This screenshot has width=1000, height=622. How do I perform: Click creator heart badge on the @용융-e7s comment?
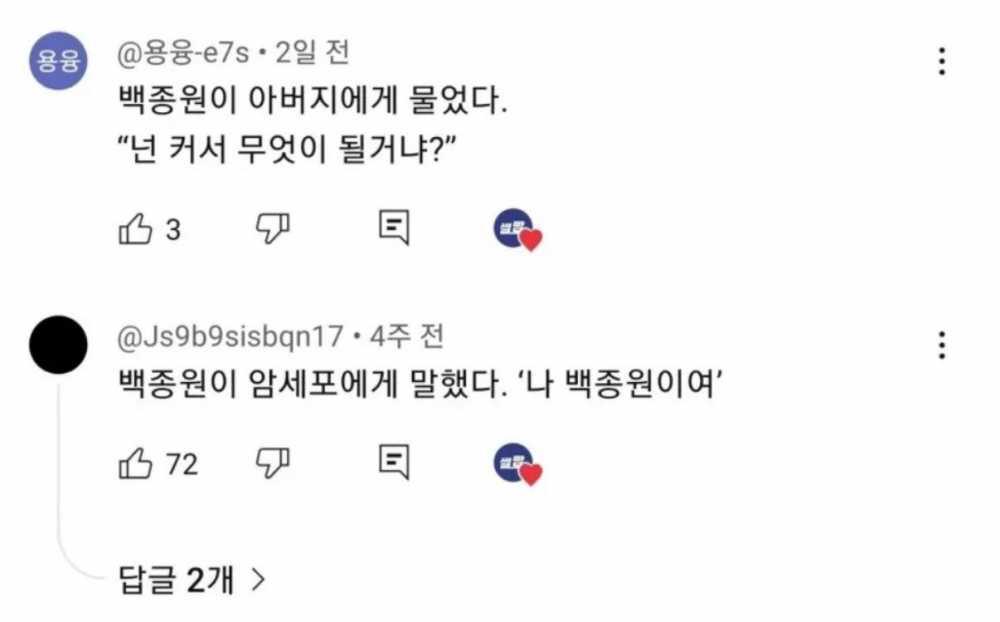516,231
